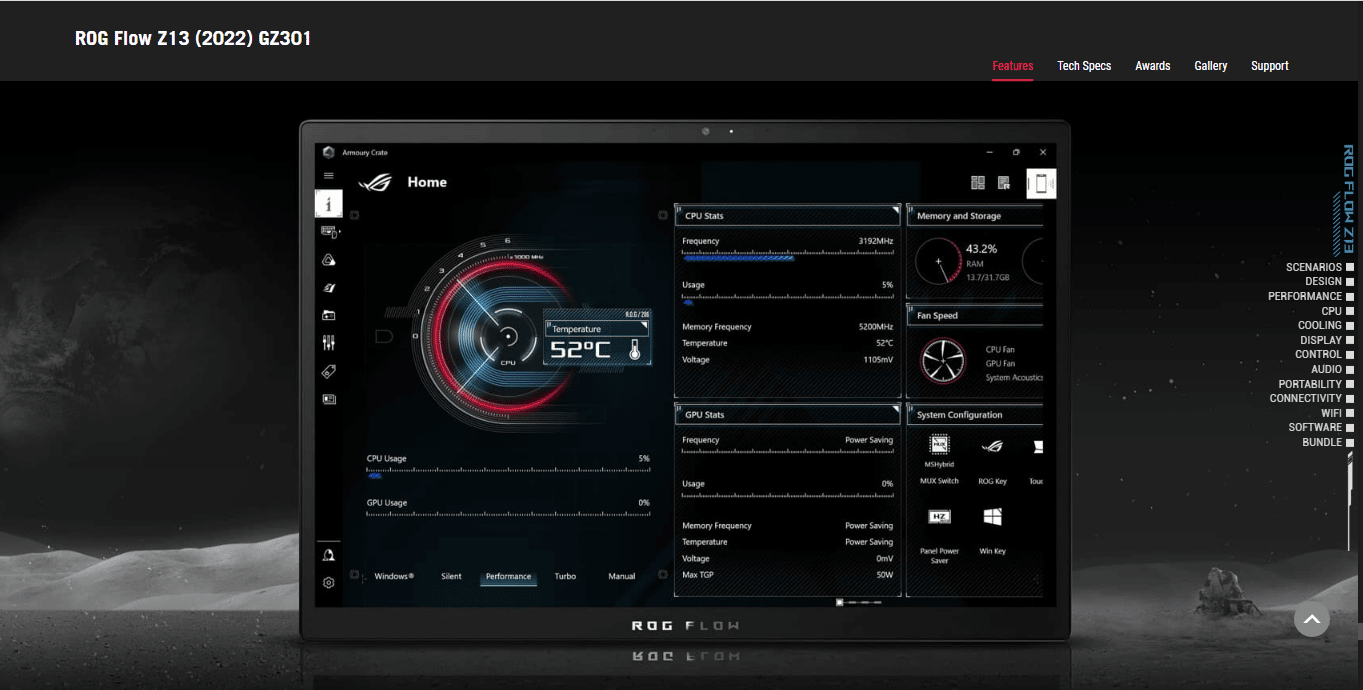Jump to COOLING section in side navigation
The image size is (1363, 690).
[1326, 325]
